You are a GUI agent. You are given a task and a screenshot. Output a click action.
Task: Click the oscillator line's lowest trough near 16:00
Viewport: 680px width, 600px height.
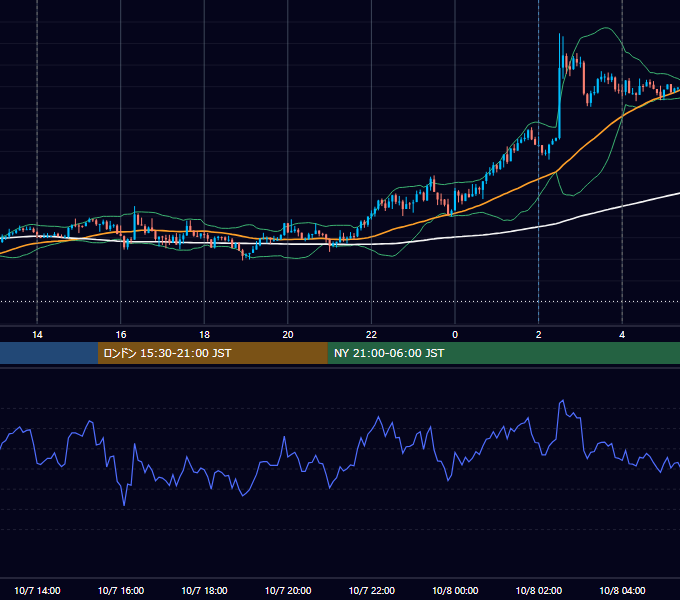click(124, 504)
